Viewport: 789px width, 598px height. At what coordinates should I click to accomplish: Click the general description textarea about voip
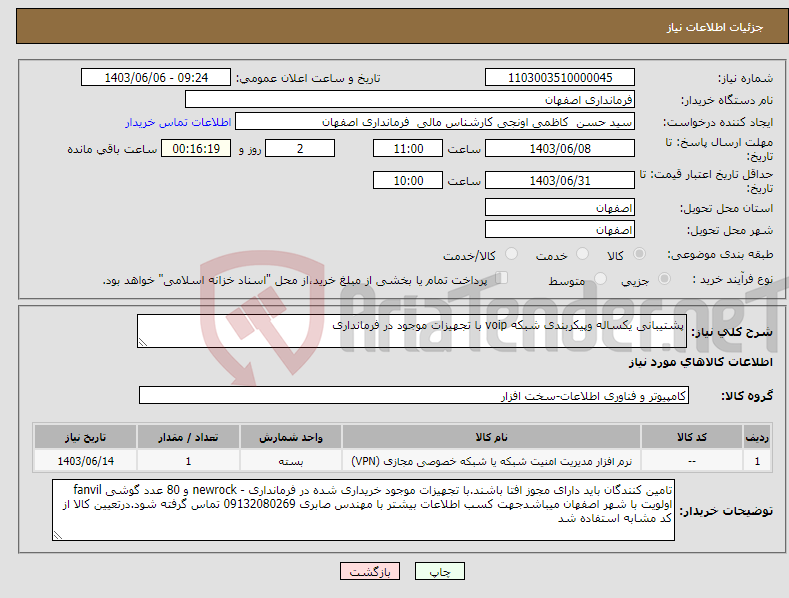[412, 331]
